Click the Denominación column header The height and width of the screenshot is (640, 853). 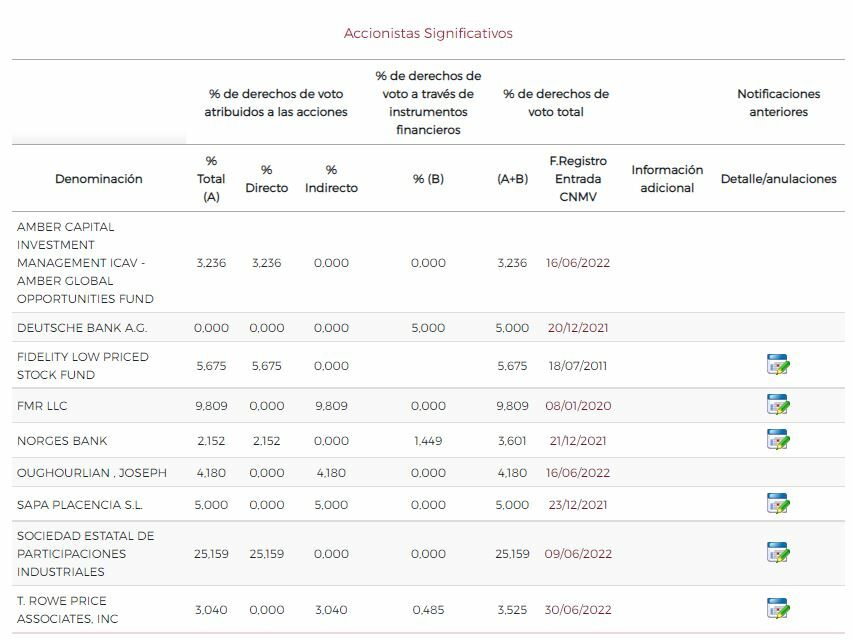tap(99, 179)
